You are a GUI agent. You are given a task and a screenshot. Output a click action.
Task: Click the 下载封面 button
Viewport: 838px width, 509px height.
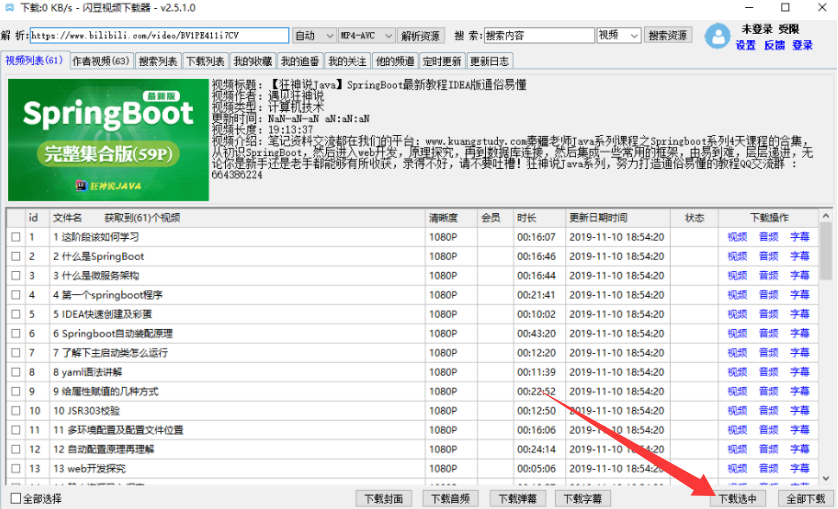coord(384,498)
